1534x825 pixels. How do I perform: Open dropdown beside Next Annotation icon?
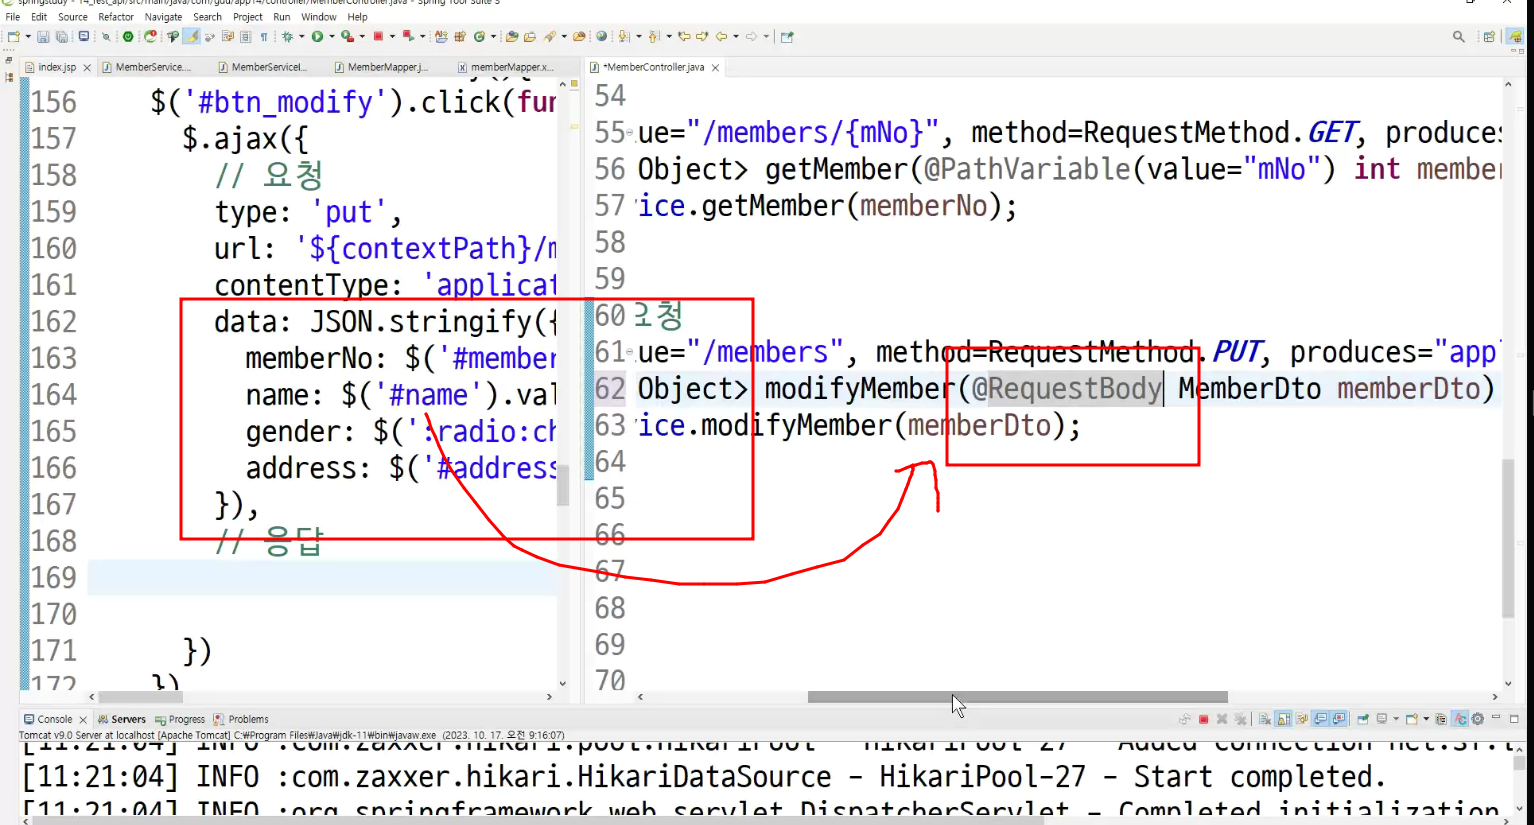coord(638,37)
